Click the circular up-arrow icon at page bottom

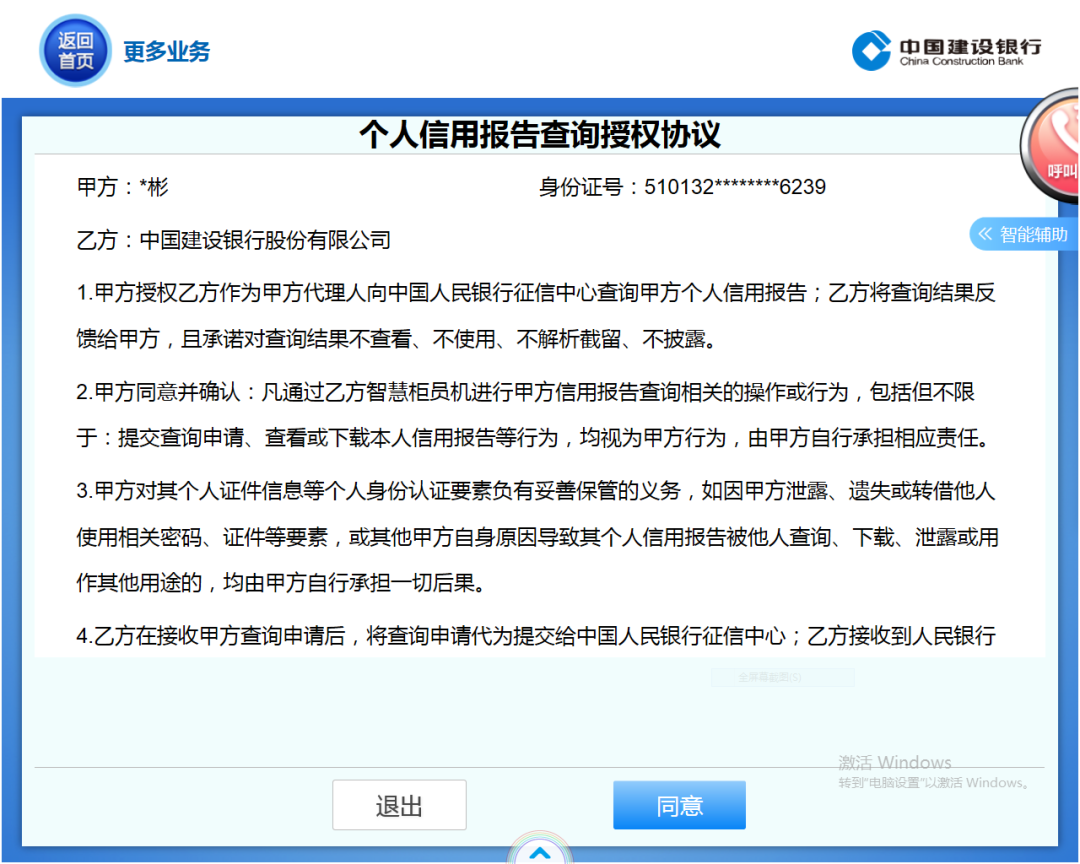point(540,853)
